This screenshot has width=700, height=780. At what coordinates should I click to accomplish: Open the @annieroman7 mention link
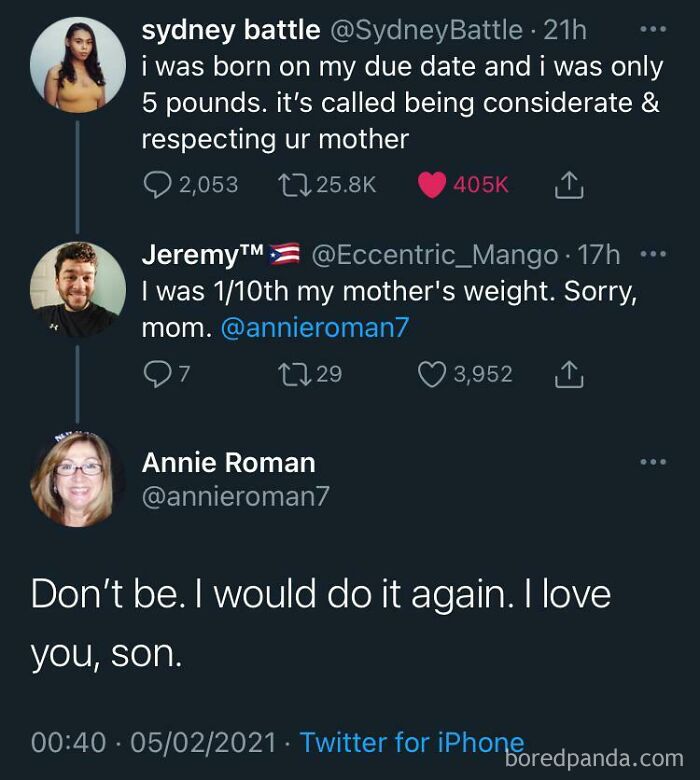coord(314,328)
